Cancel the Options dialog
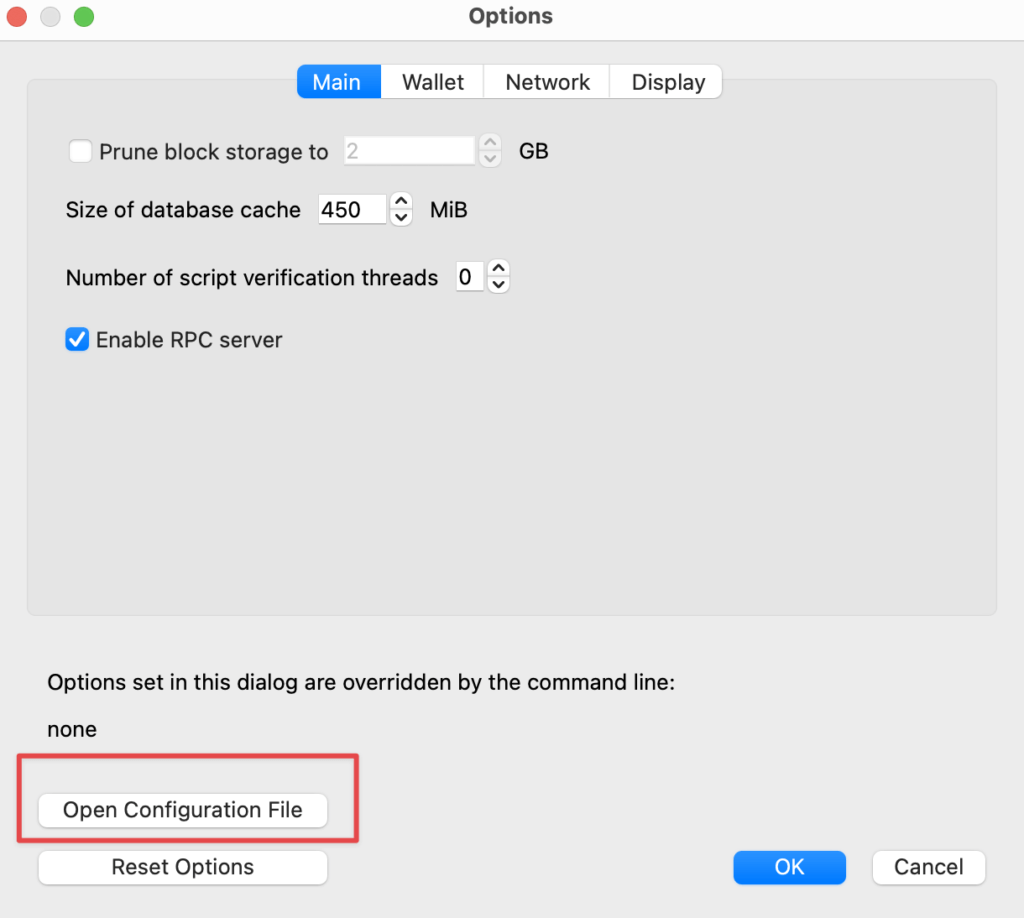1024x918 pixels. point(928,867)
